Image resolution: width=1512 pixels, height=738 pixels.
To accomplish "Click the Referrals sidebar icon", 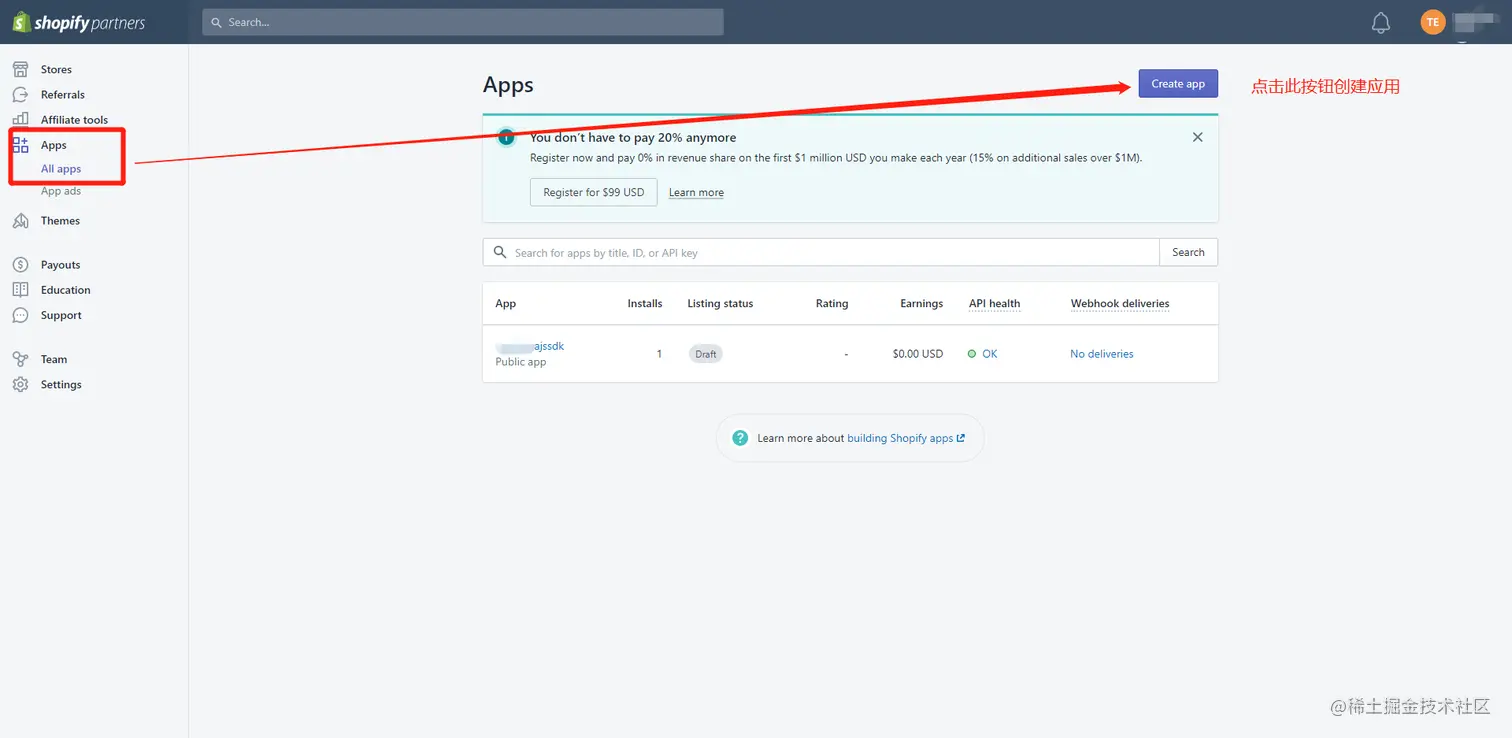I will pos(20,94).
